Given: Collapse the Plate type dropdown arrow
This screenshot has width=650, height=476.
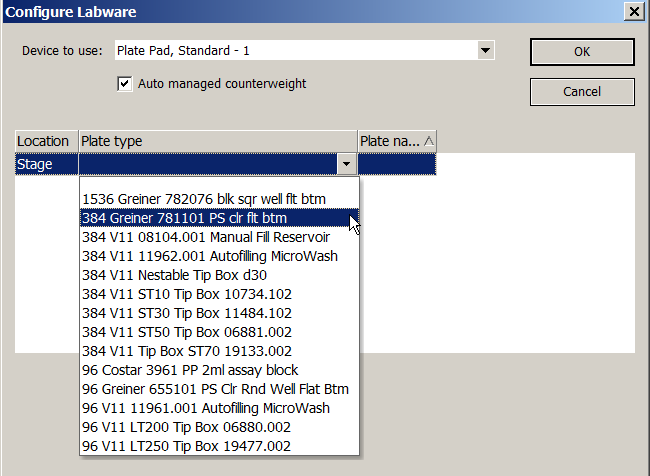Looking at the screenshot, I should pyautogui.click(x=346, y=165).
